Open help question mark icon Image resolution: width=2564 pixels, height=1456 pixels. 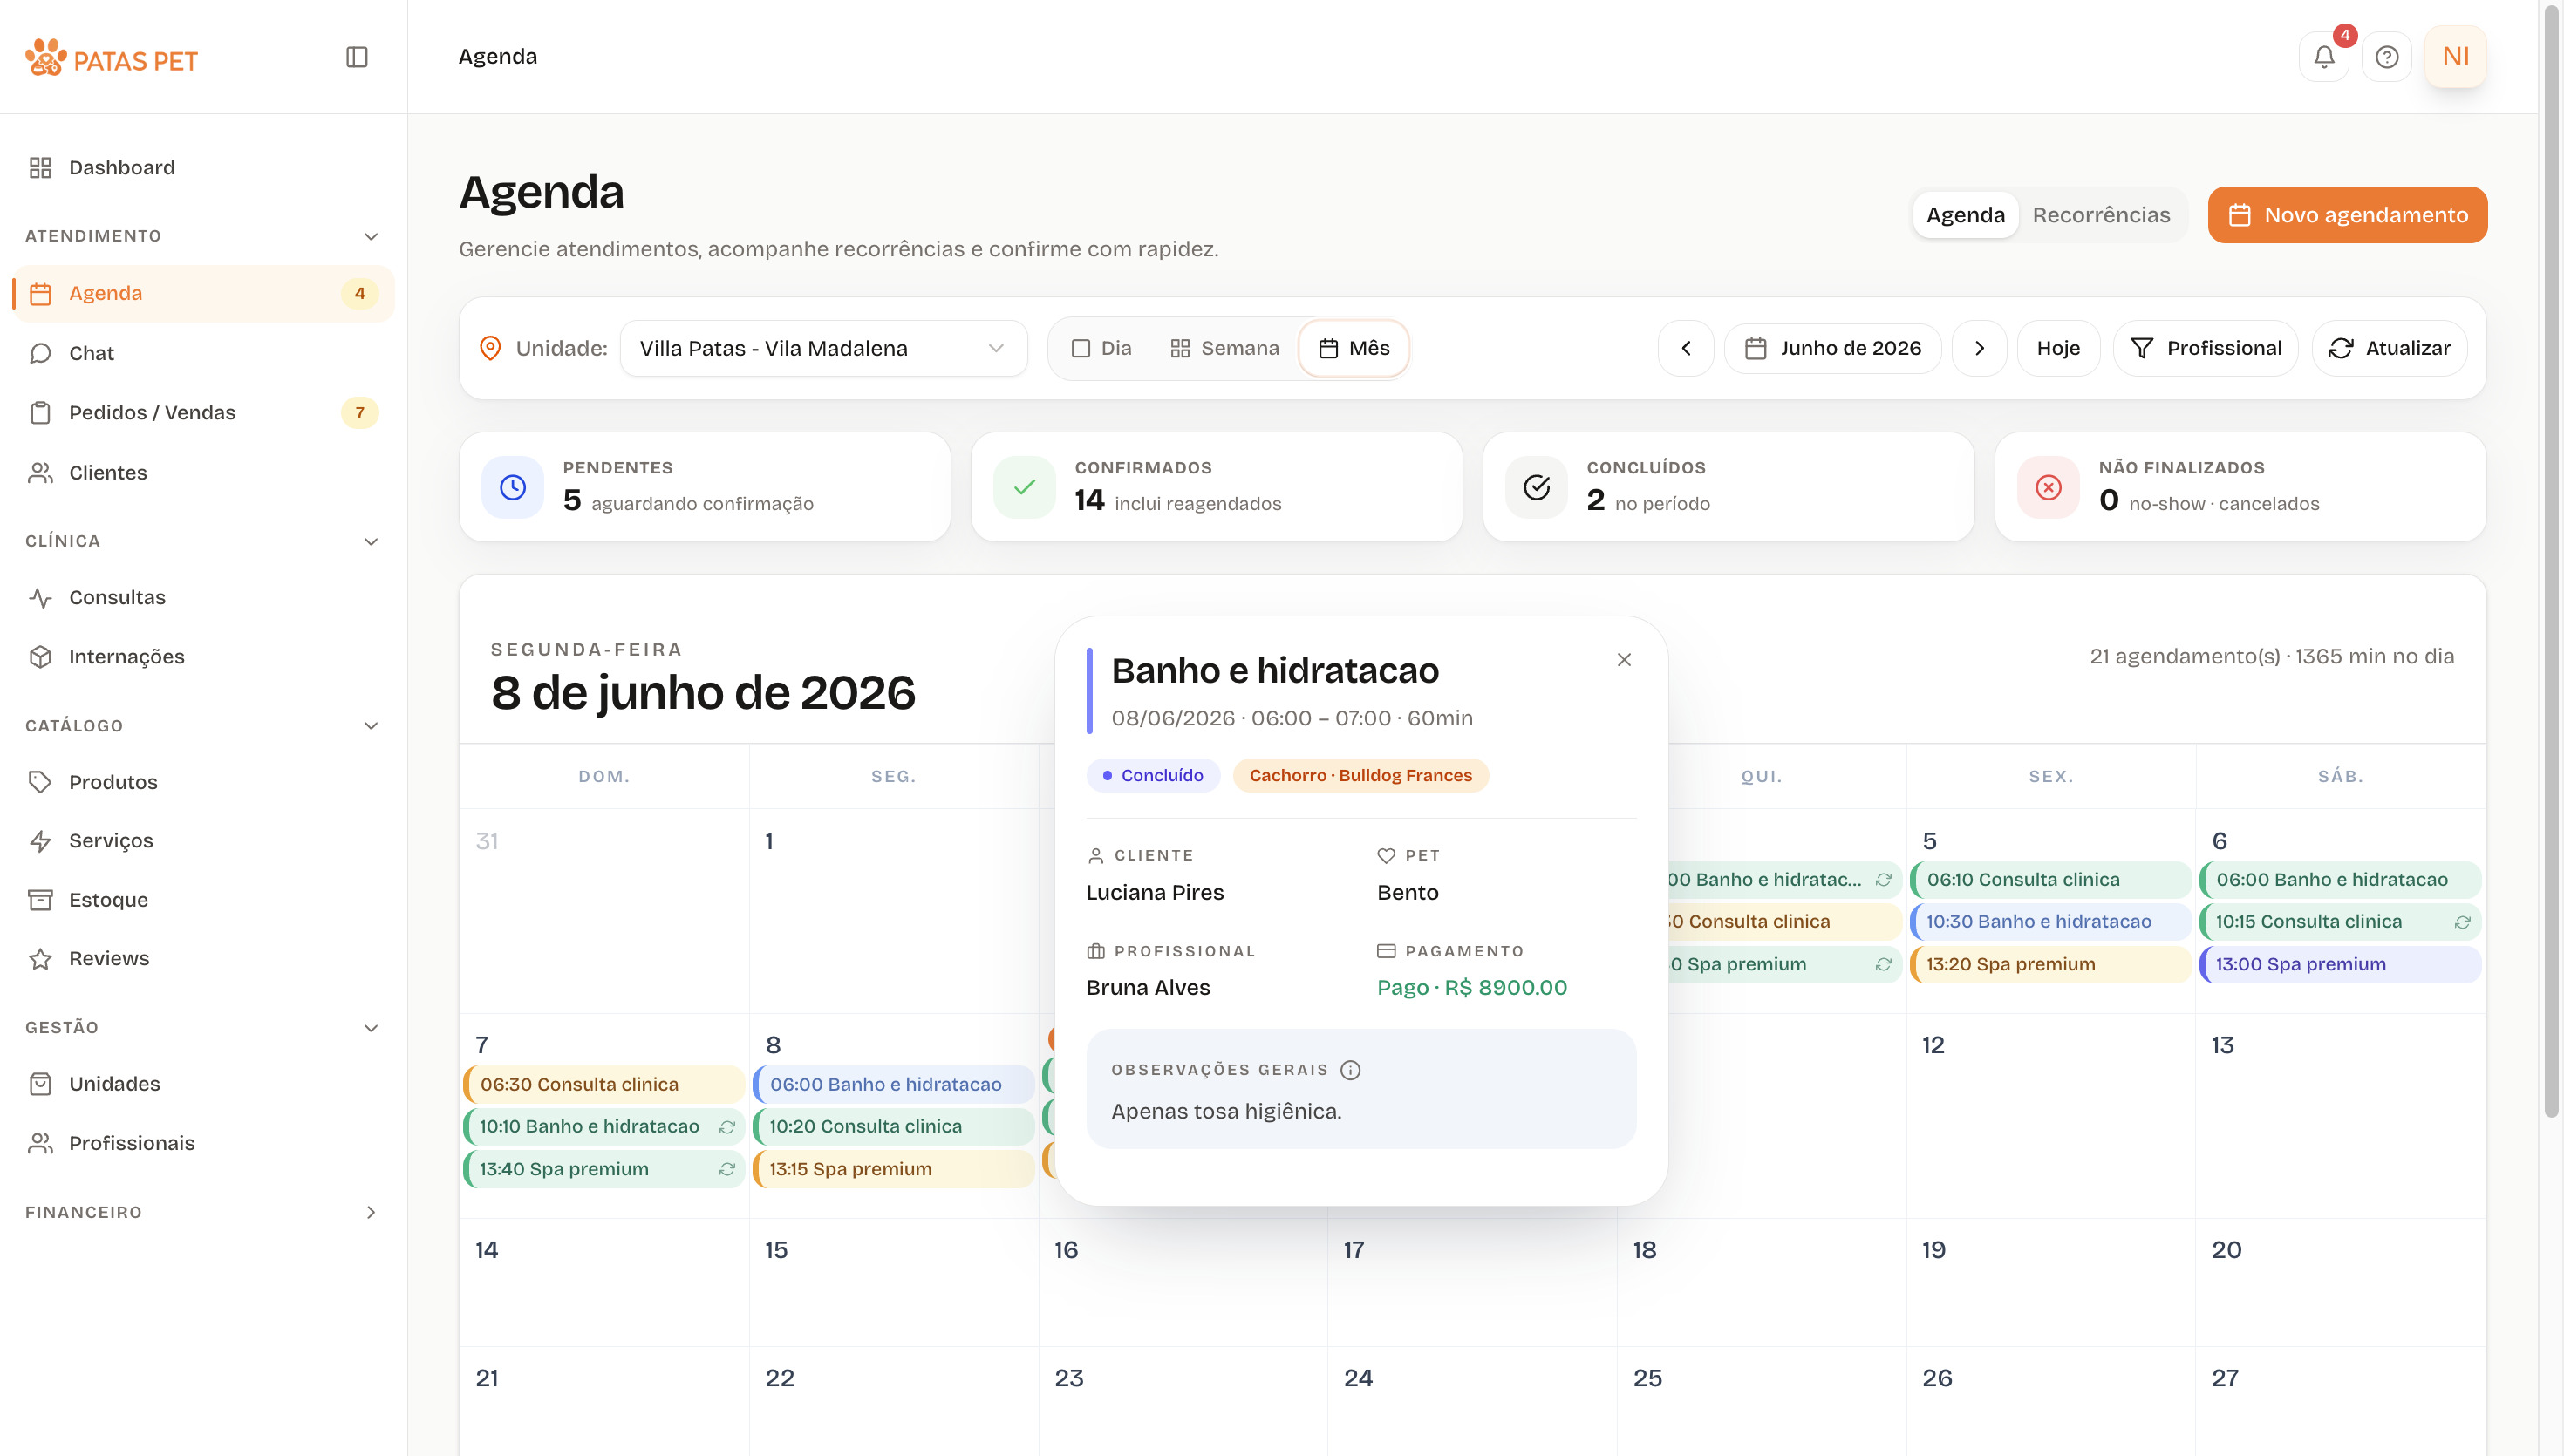[x=2387, y=57]
